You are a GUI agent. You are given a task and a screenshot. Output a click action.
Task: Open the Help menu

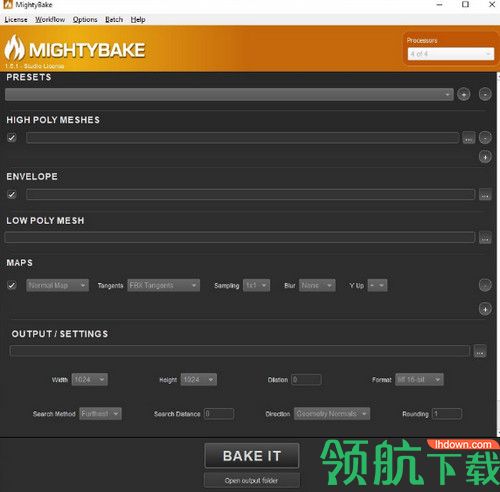[138, 20]
